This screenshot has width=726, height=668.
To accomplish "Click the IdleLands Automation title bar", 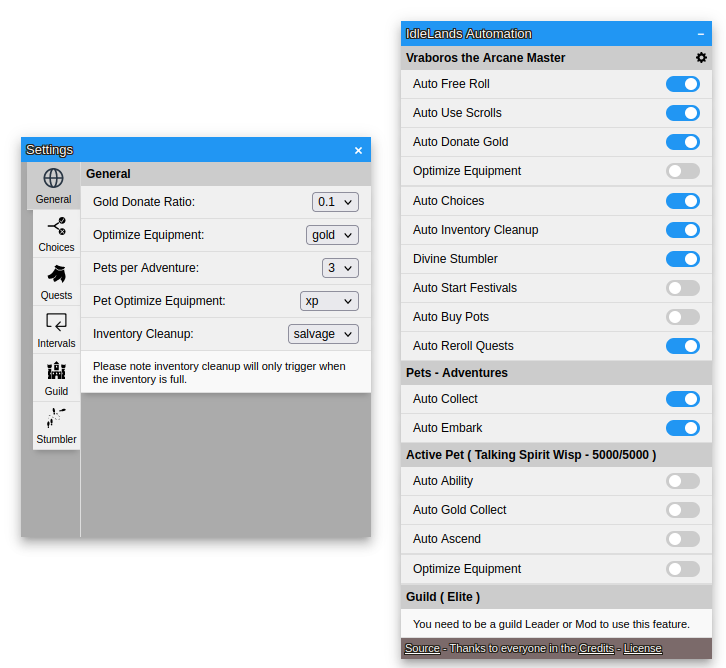I will (556, 34).
